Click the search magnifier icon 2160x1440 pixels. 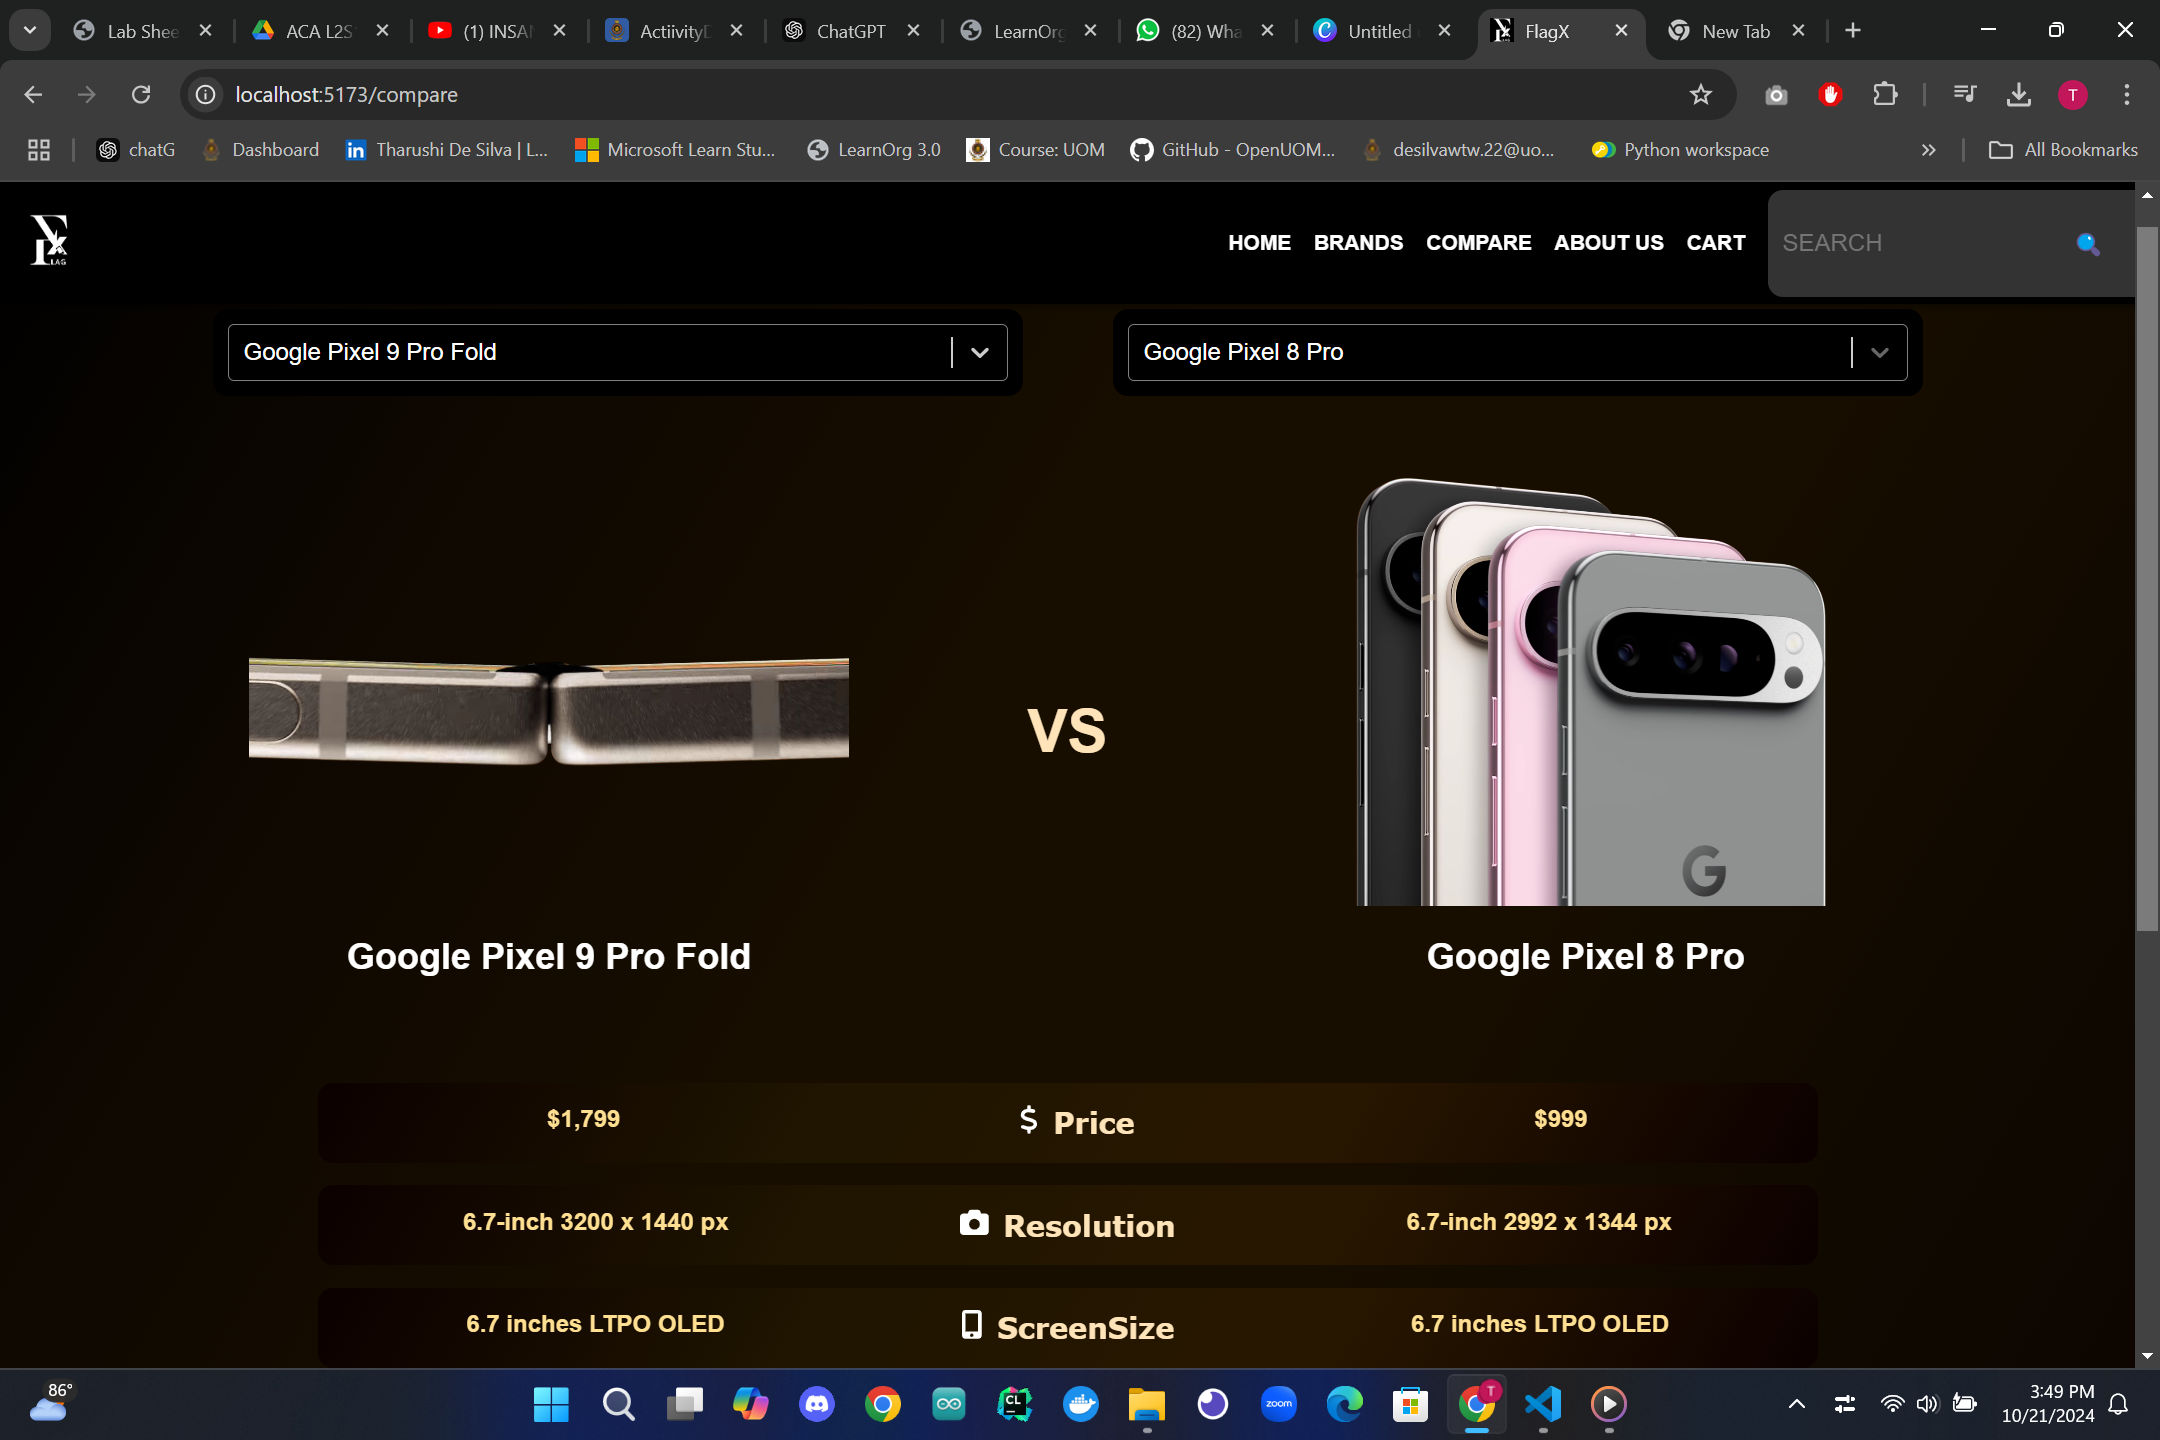click(x=2087, y=243)
